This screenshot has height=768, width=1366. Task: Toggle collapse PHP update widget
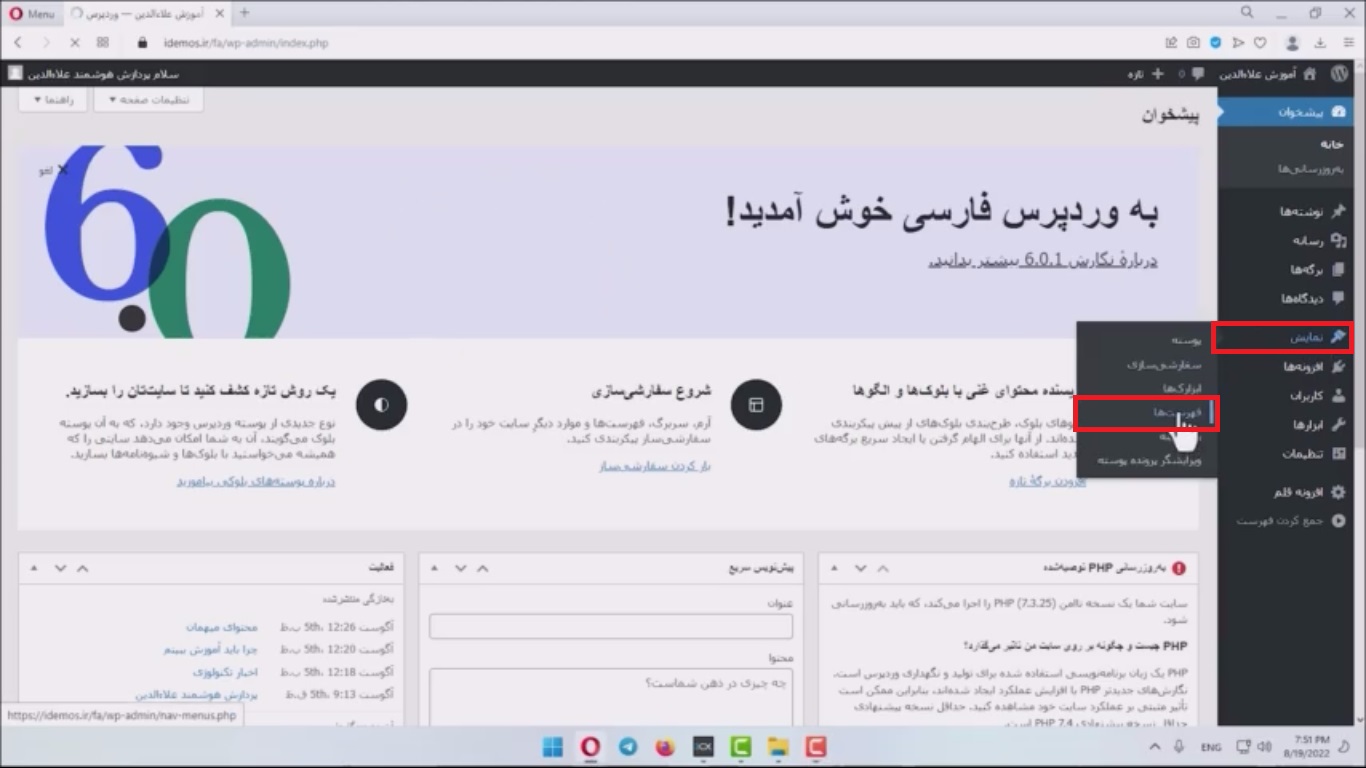point(834,568)
